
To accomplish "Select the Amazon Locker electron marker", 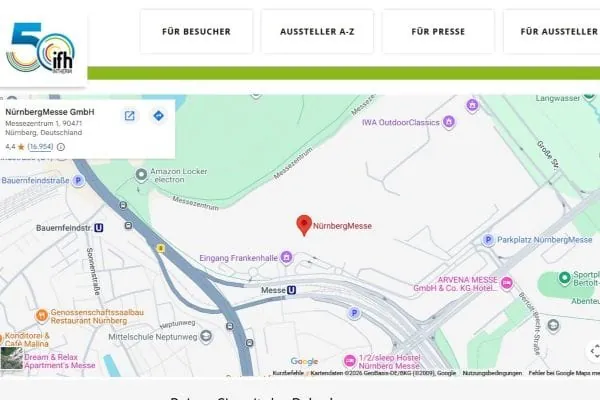I will point(141,175).
